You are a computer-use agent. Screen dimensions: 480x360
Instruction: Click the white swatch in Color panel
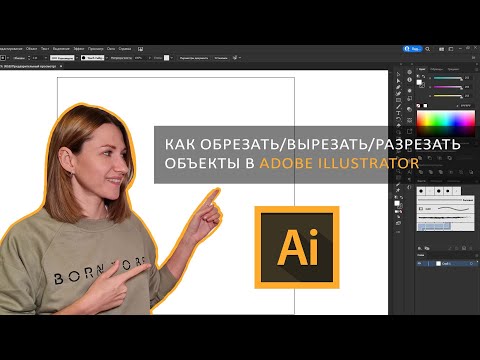pos(425,106)
